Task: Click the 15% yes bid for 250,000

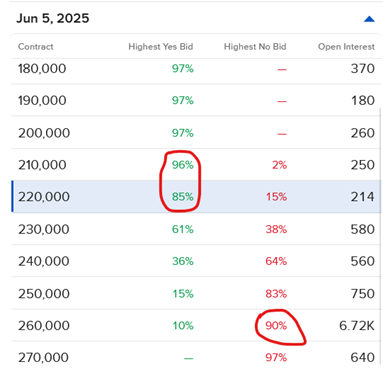Action: tap(183, 294)
